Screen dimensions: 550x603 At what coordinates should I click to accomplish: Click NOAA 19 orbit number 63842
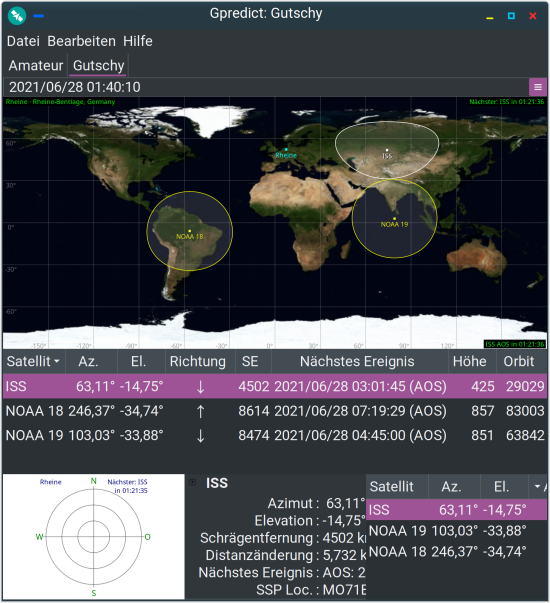click(x=525, y=436)
